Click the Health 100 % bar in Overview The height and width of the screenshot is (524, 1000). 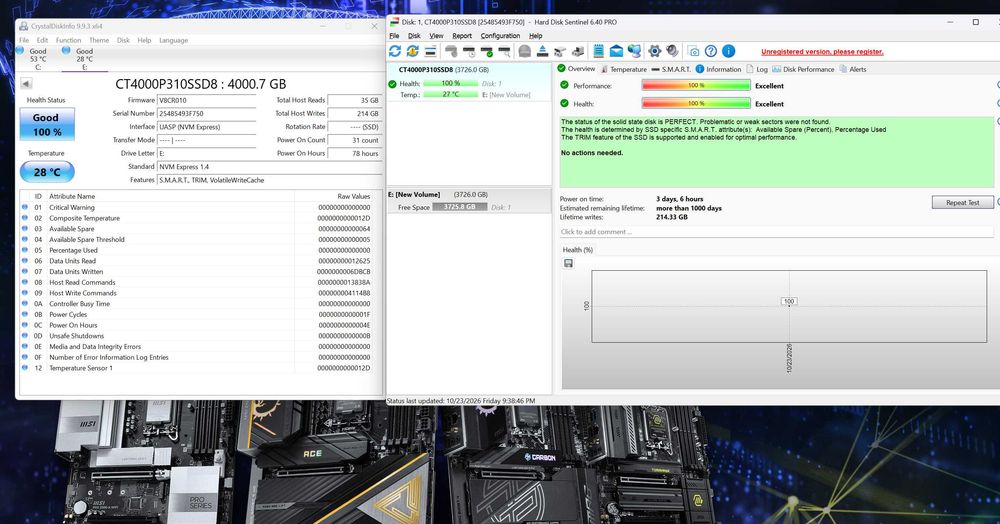pos(696,103)
